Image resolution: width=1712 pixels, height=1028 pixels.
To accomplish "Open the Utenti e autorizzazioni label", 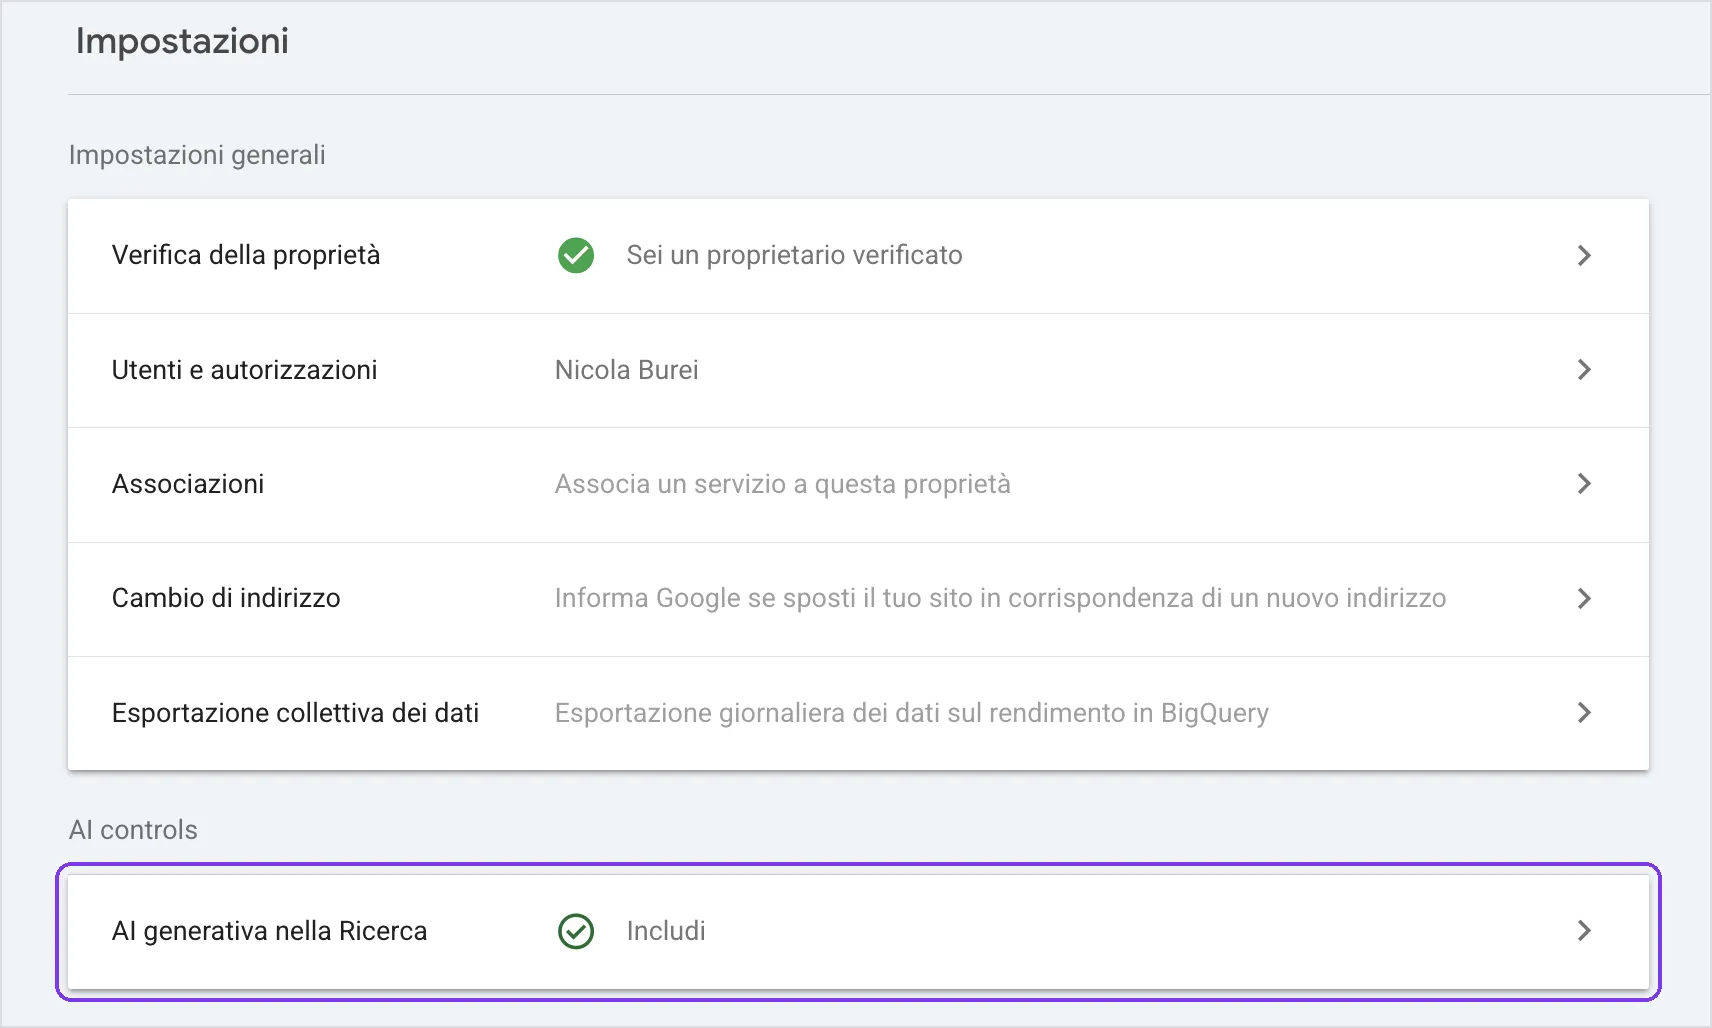I will tap(245, 370).
